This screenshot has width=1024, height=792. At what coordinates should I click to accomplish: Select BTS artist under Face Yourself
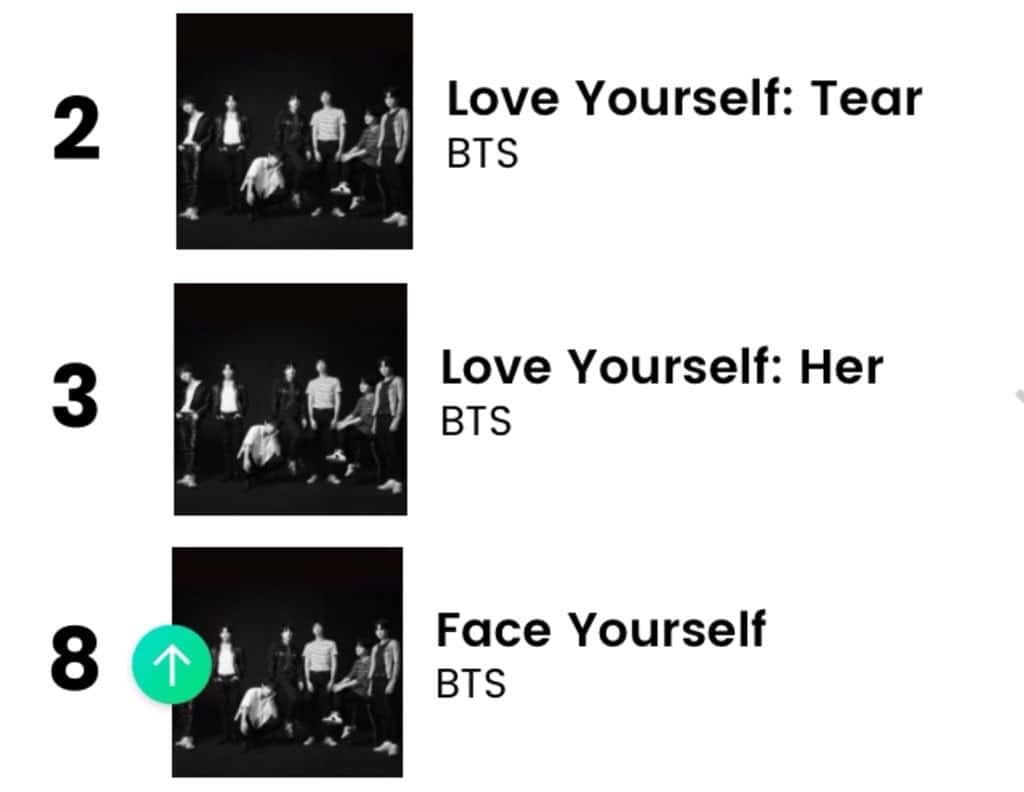pos(471,684)
